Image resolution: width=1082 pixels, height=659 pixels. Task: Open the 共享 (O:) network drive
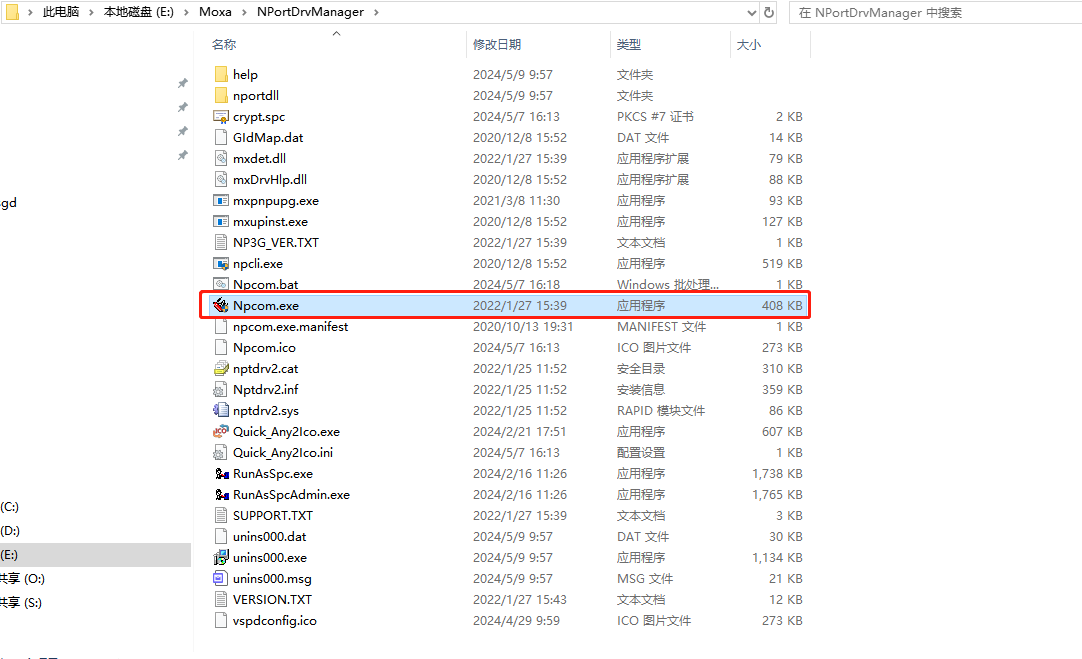point(22,579)
